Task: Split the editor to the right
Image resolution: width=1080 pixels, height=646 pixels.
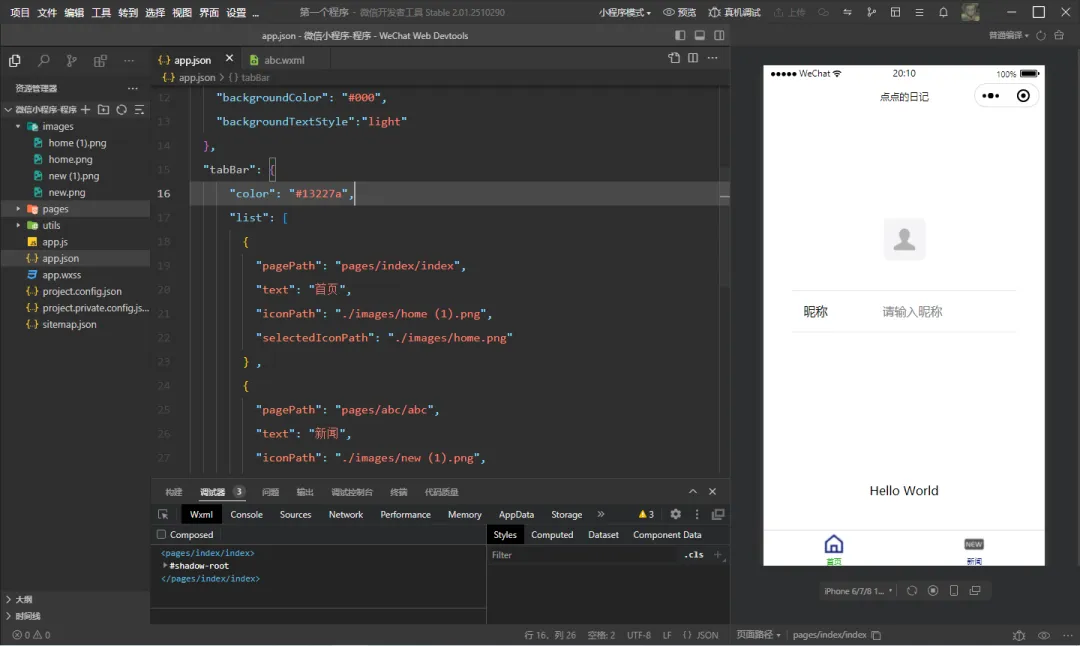Action: coord(693,59)
